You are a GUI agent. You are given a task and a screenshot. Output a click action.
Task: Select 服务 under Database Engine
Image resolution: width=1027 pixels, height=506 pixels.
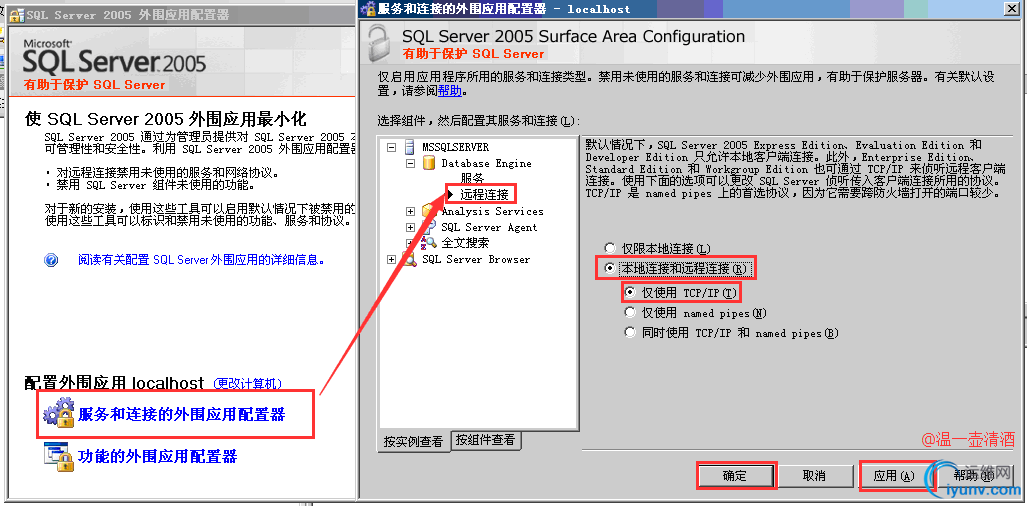click(x=472, y=178)
